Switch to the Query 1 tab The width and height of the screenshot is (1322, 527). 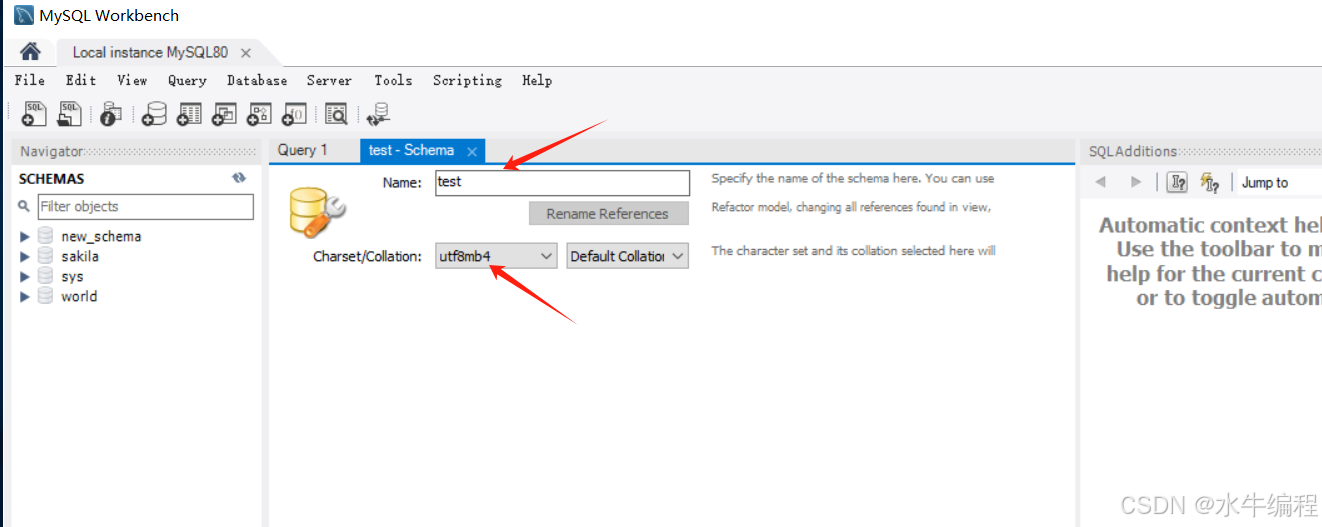point(303,150)
